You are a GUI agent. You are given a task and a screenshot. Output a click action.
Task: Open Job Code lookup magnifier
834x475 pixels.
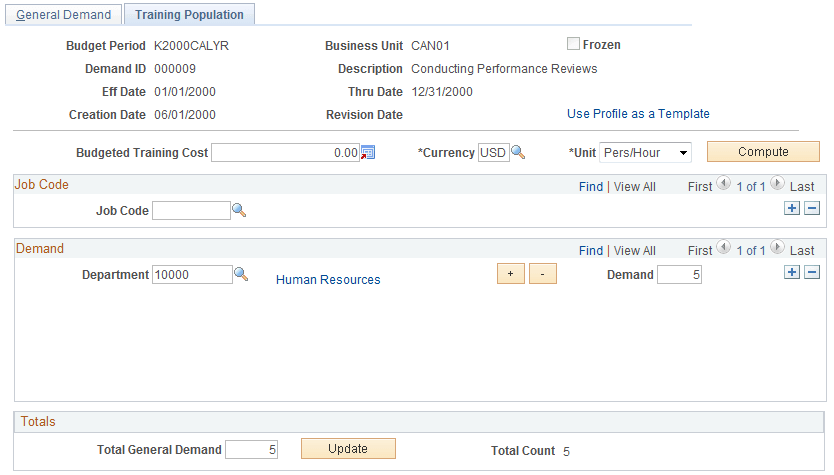(239, 211)
